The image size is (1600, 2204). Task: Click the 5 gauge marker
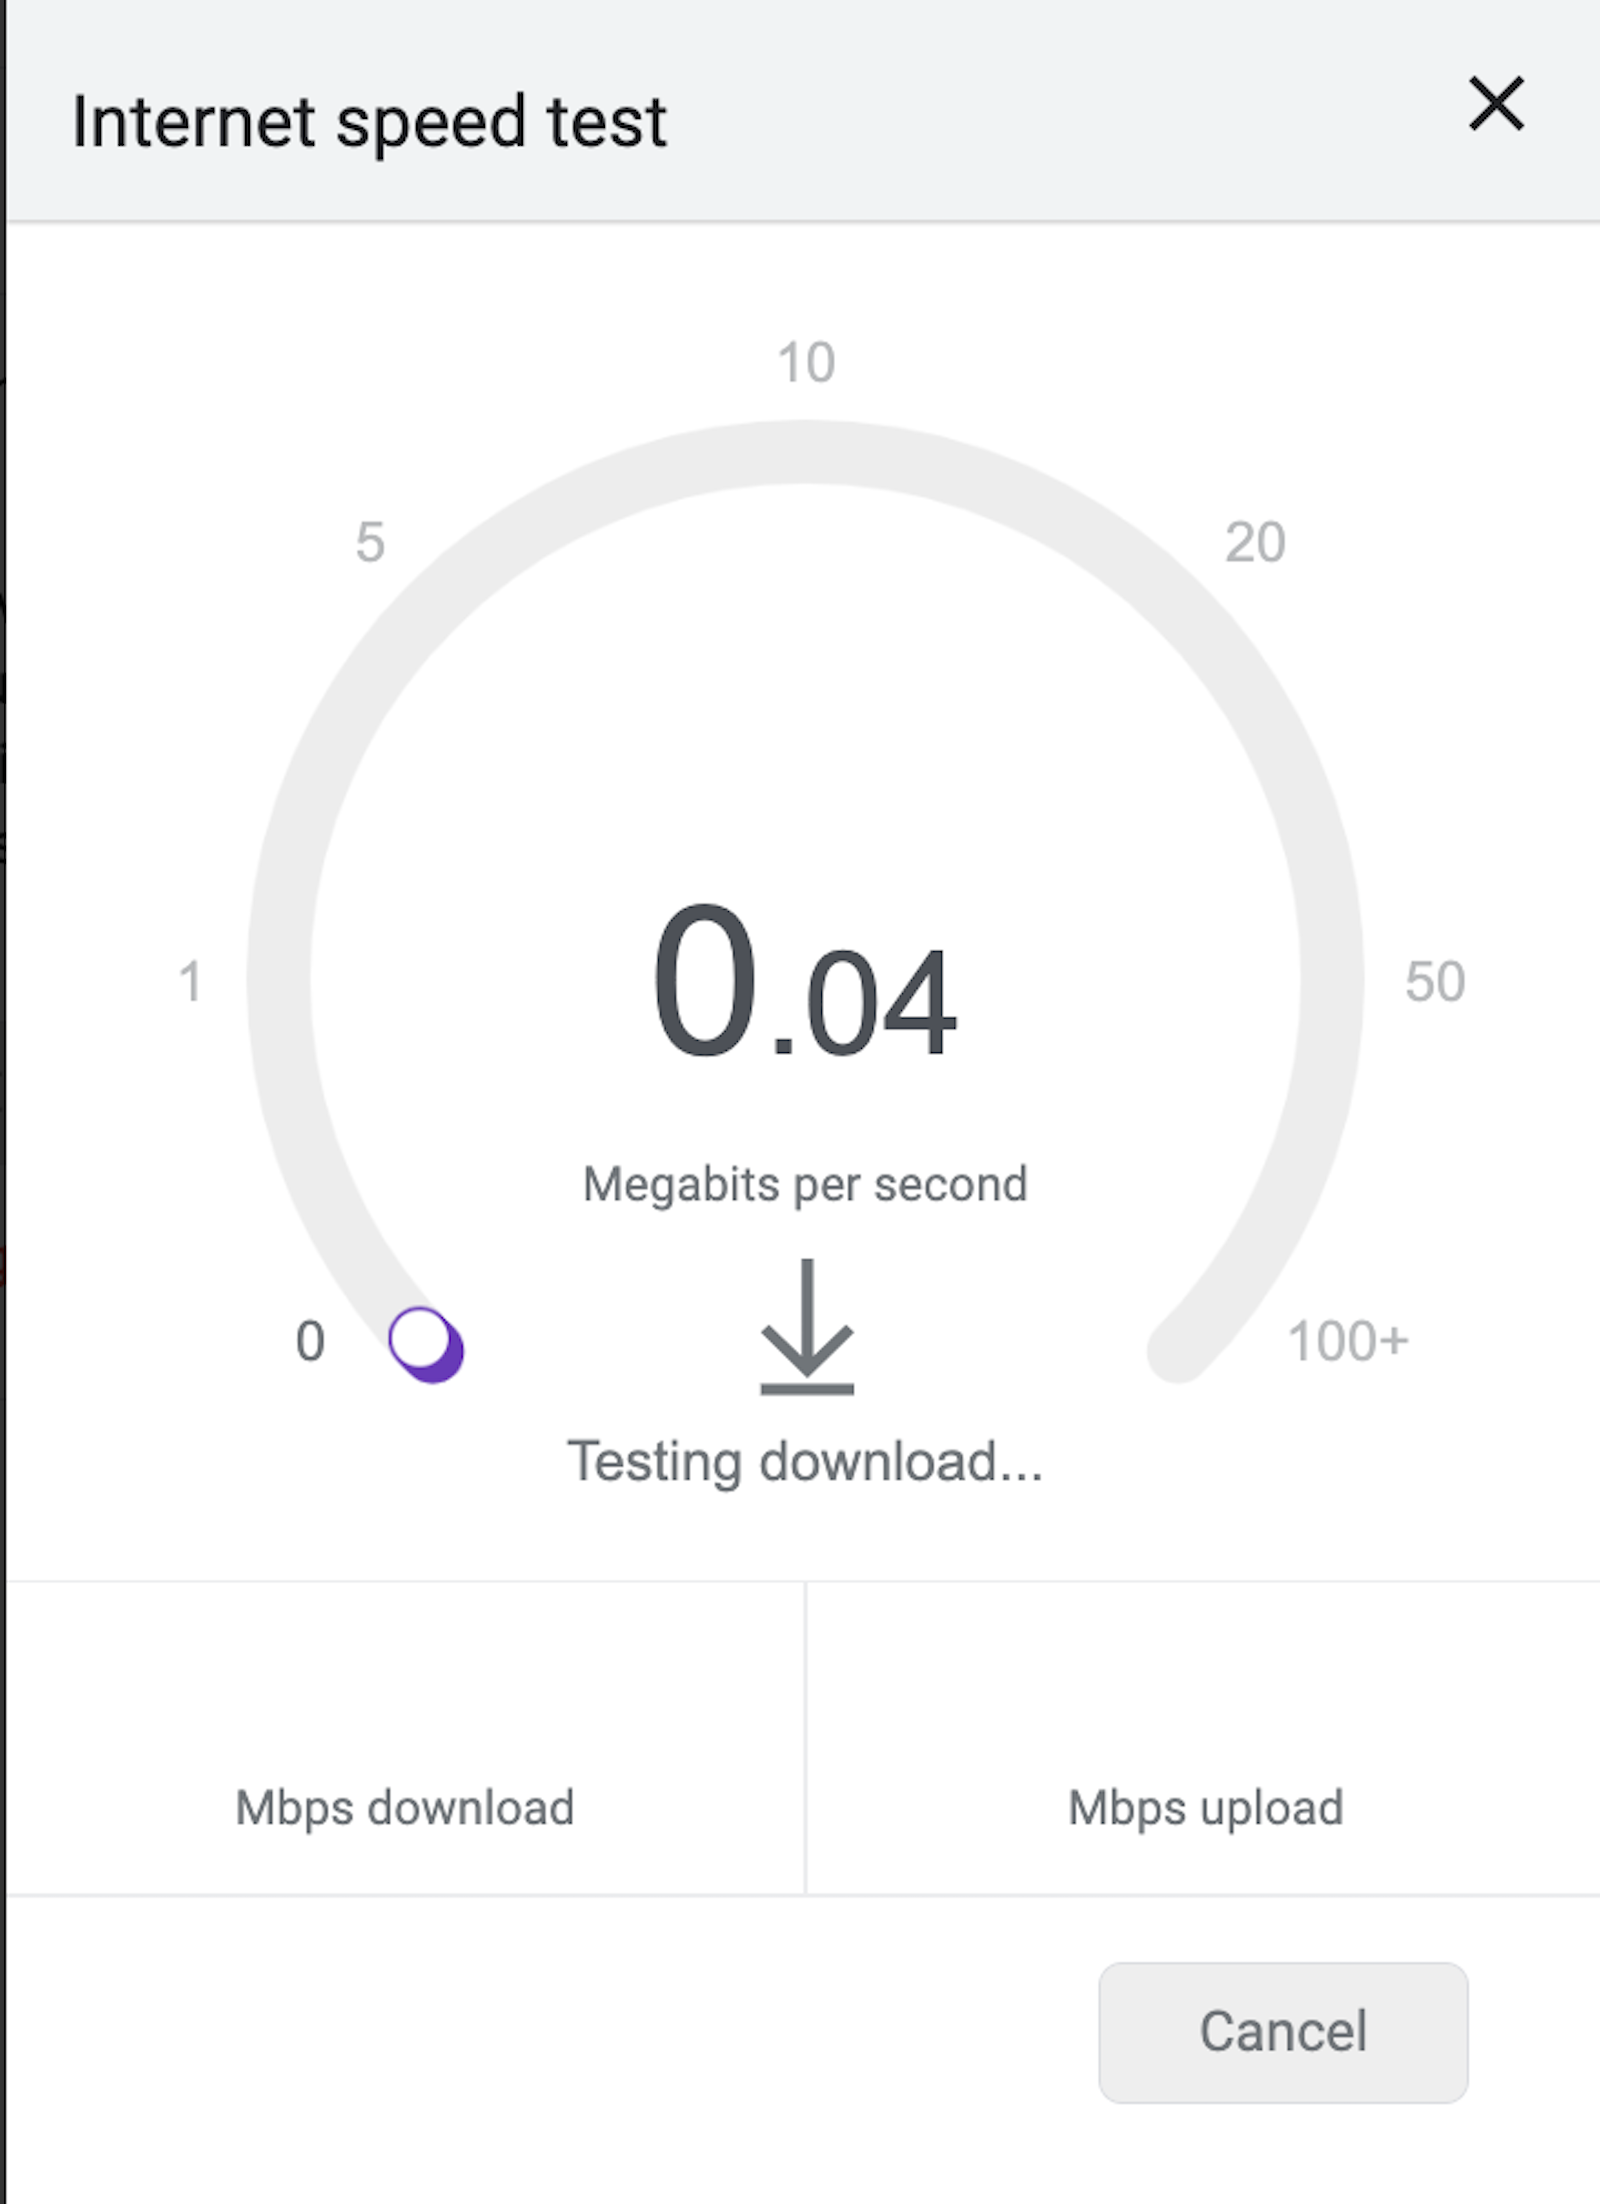(369, 541)
